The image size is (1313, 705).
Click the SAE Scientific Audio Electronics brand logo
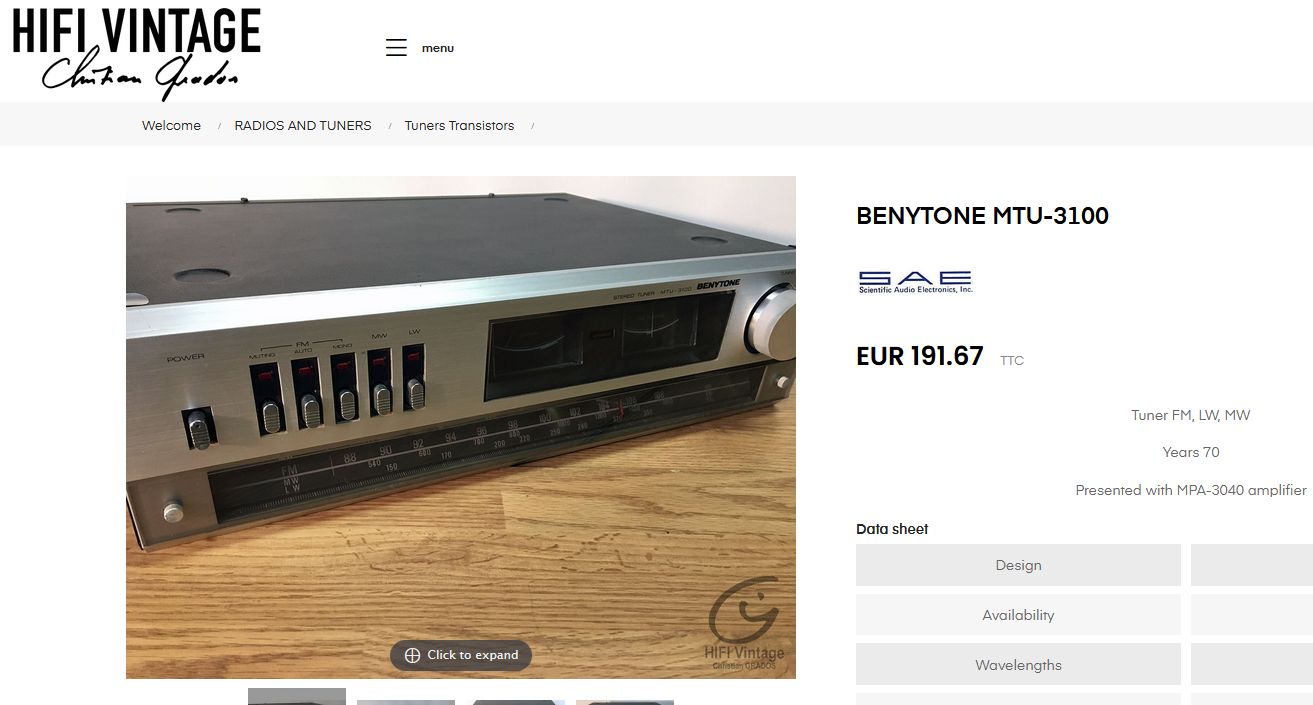[915, 282]
